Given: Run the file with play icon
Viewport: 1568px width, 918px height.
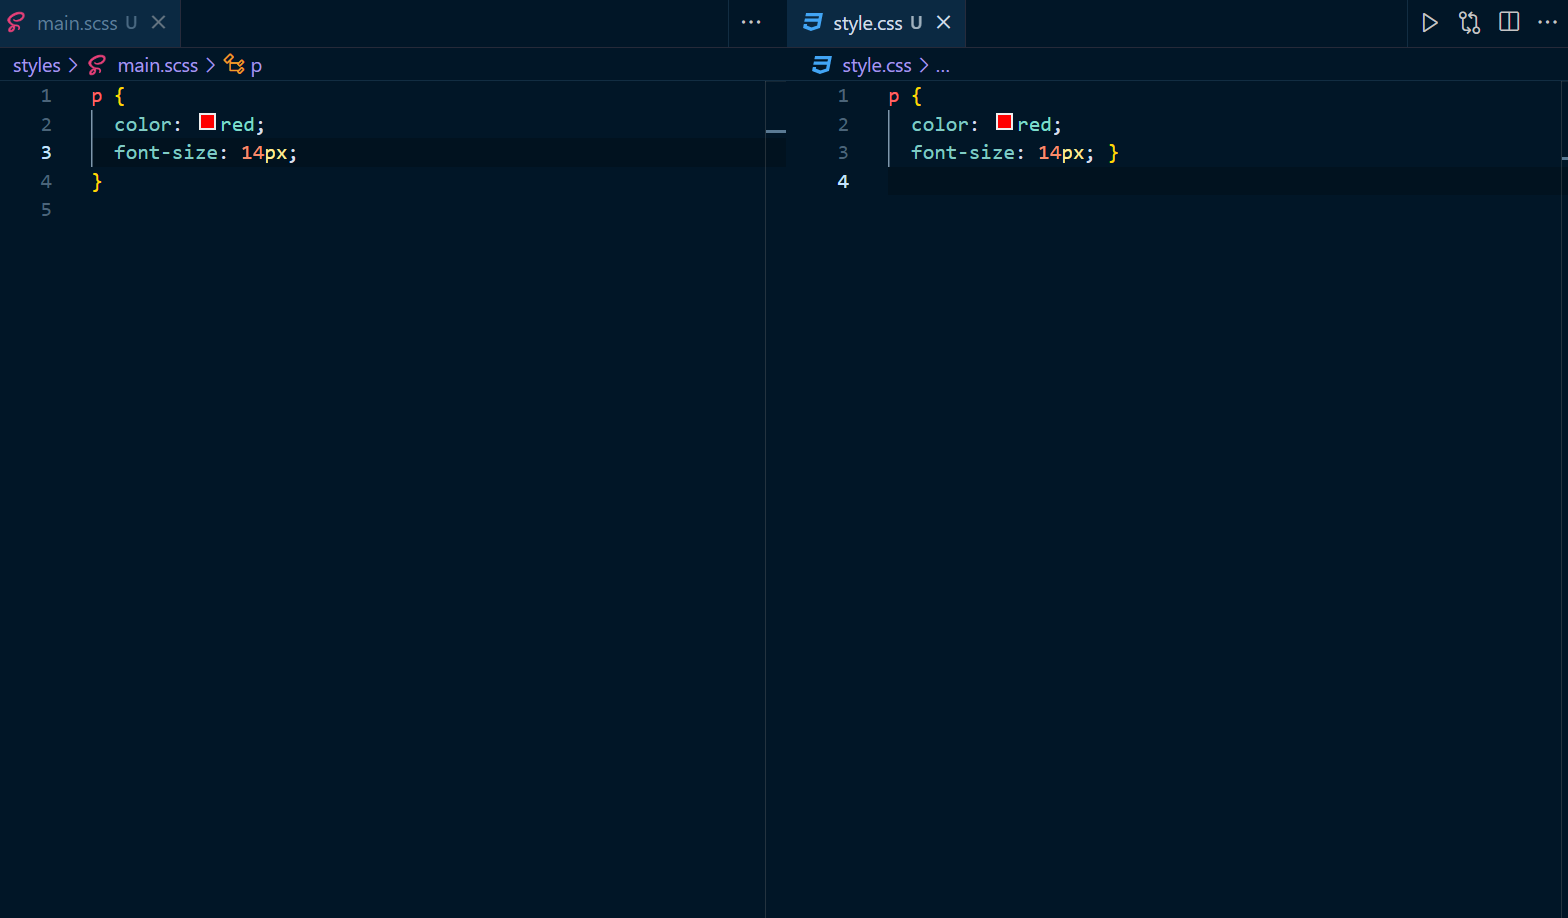Looking at the screenshot, I should pyautogui.click(x=1430, y=23).
